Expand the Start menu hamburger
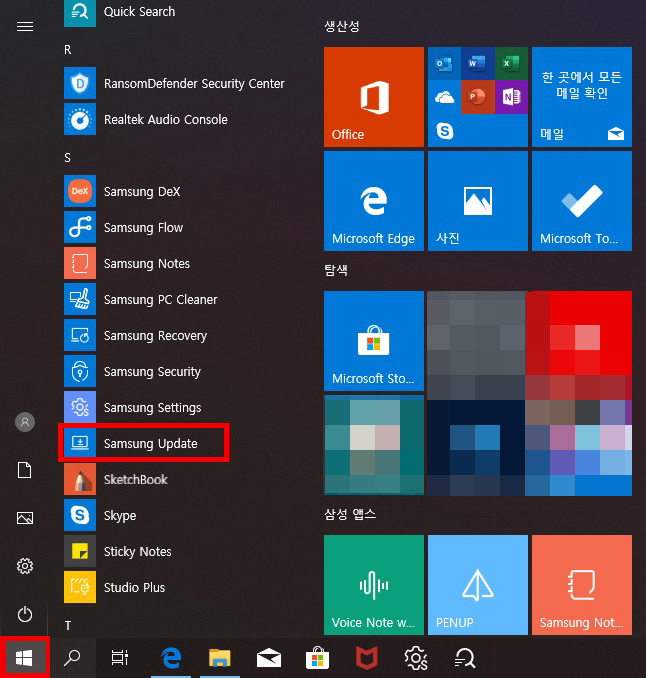 point(25,27)
